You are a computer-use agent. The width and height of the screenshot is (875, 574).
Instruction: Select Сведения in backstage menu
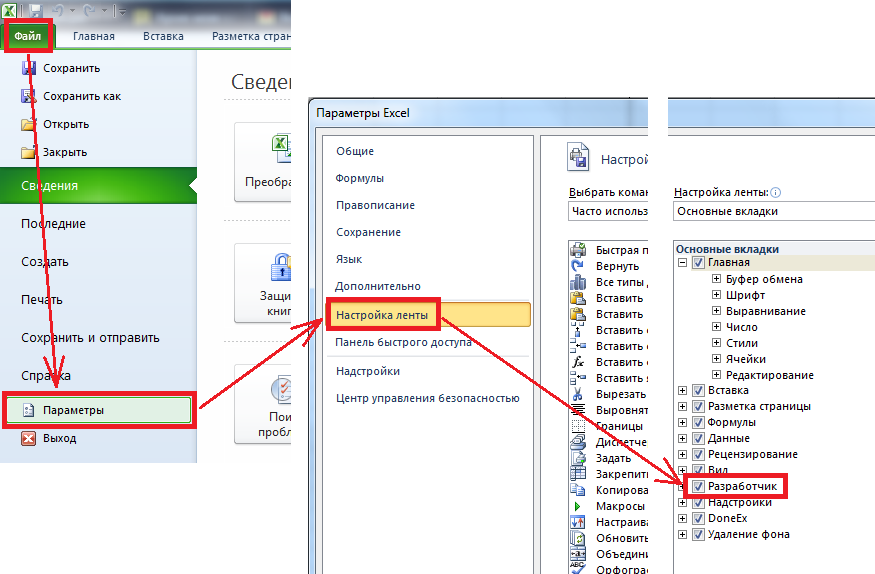pyautogui.click(x=98, y=186)
